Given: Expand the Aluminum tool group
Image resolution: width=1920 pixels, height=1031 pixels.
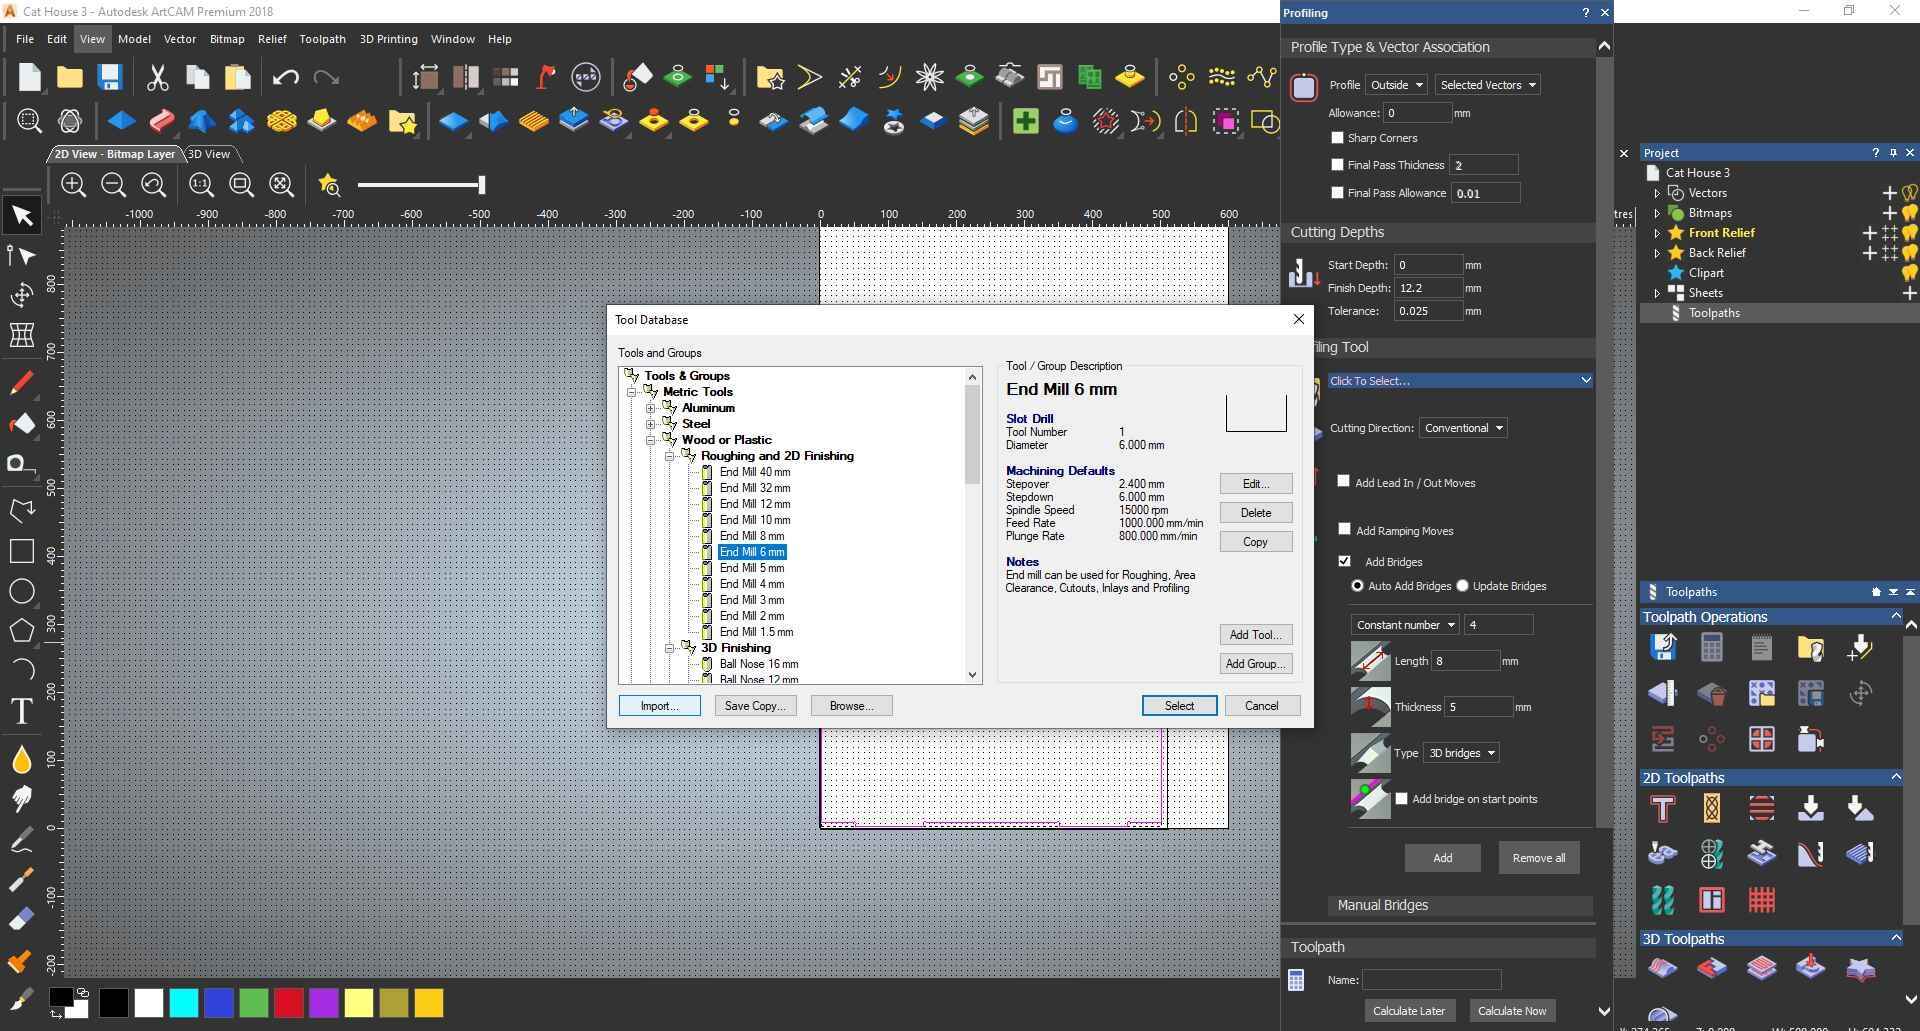Looking at the screenshot, I should 650,408.
